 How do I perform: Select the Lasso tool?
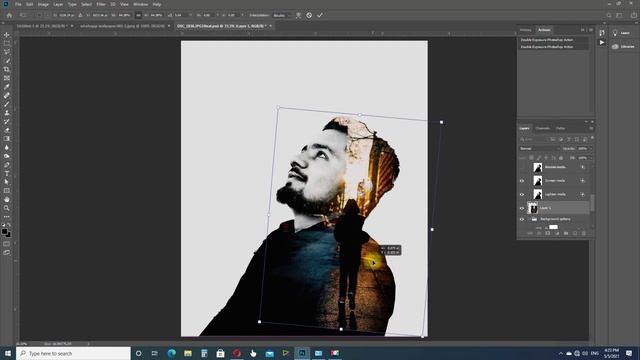[7, 52]
